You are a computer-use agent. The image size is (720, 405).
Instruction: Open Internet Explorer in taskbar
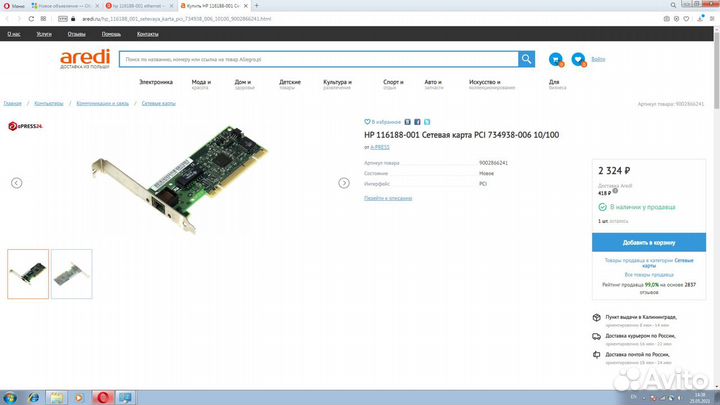click(34, 398)
